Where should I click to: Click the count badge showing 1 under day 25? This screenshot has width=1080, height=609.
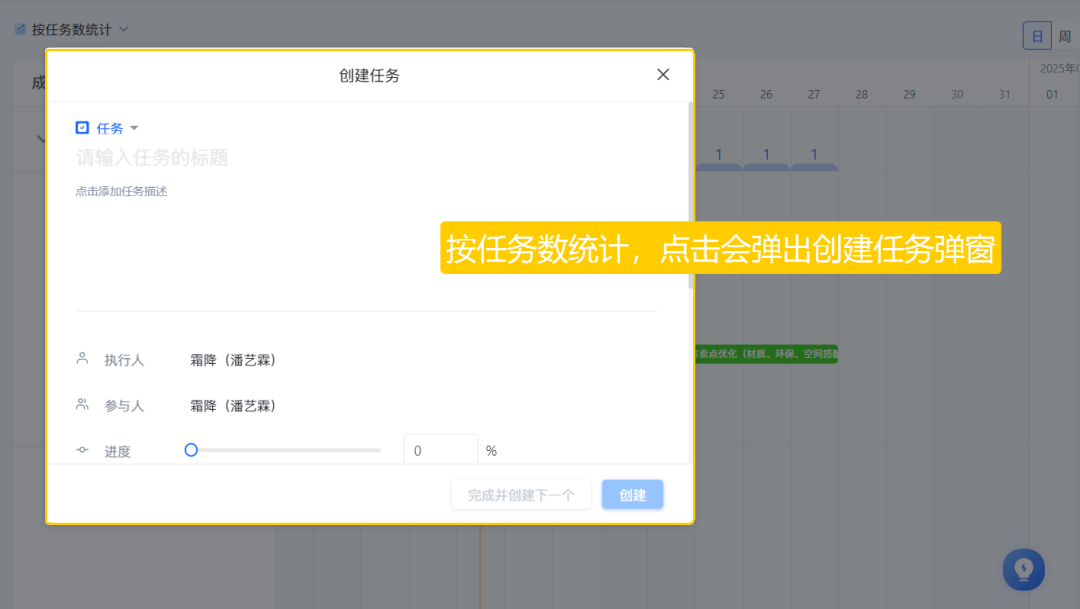[719, 154]
